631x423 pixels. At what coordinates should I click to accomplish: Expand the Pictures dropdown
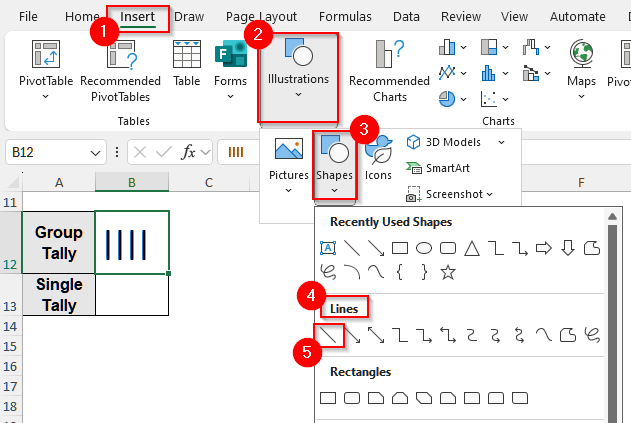point(289,190)
